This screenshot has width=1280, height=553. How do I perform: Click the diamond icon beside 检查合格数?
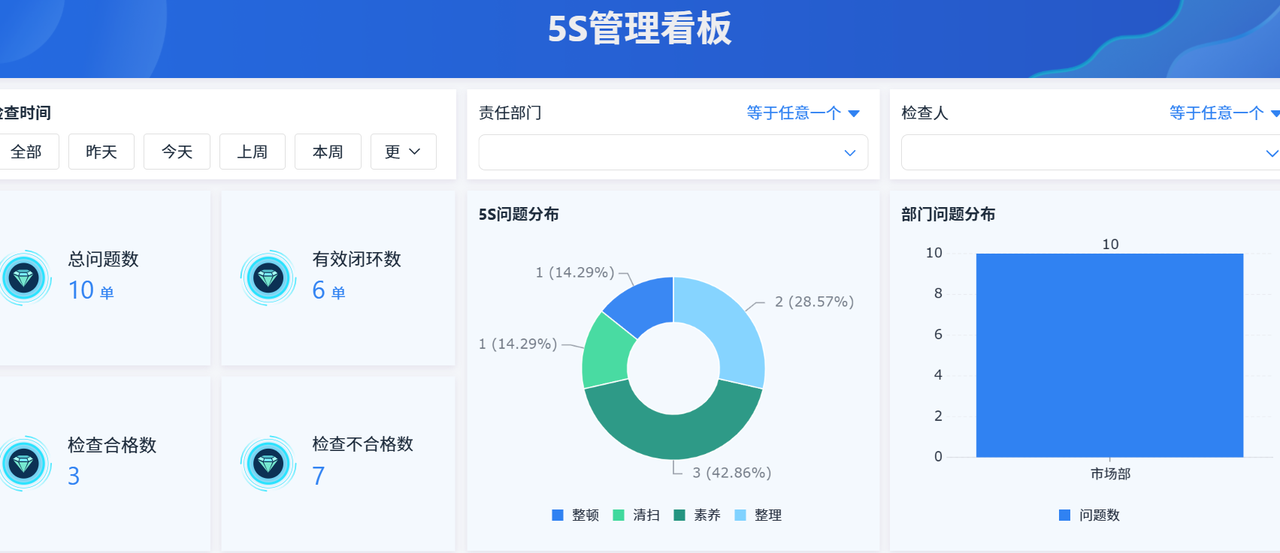23,463
